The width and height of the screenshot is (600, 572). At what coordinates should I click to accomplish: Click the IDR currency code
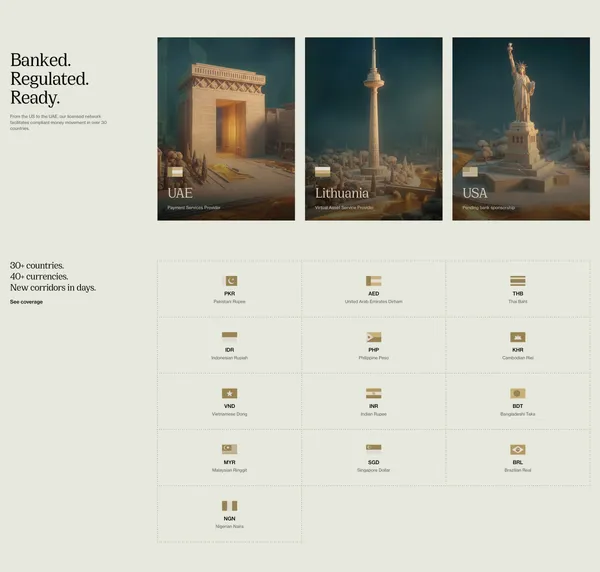[x=230, y=350]
